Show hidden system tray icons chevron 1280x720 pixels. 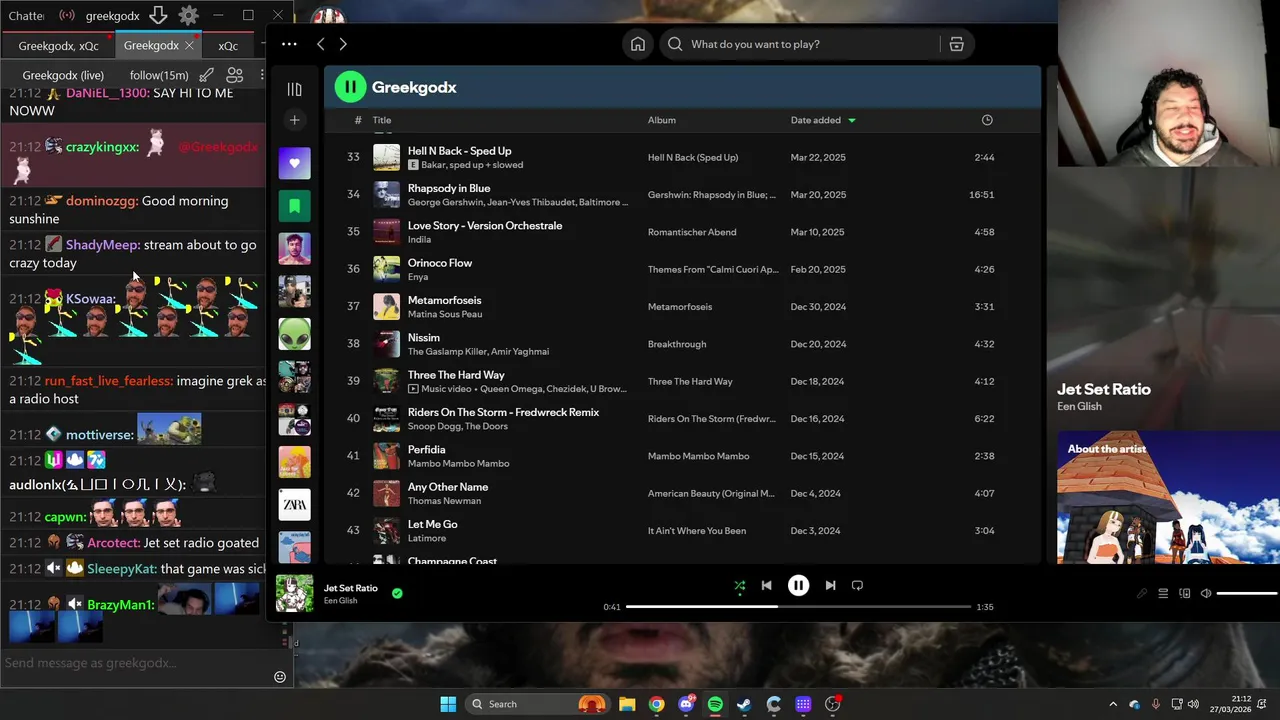pos(1113,704)
